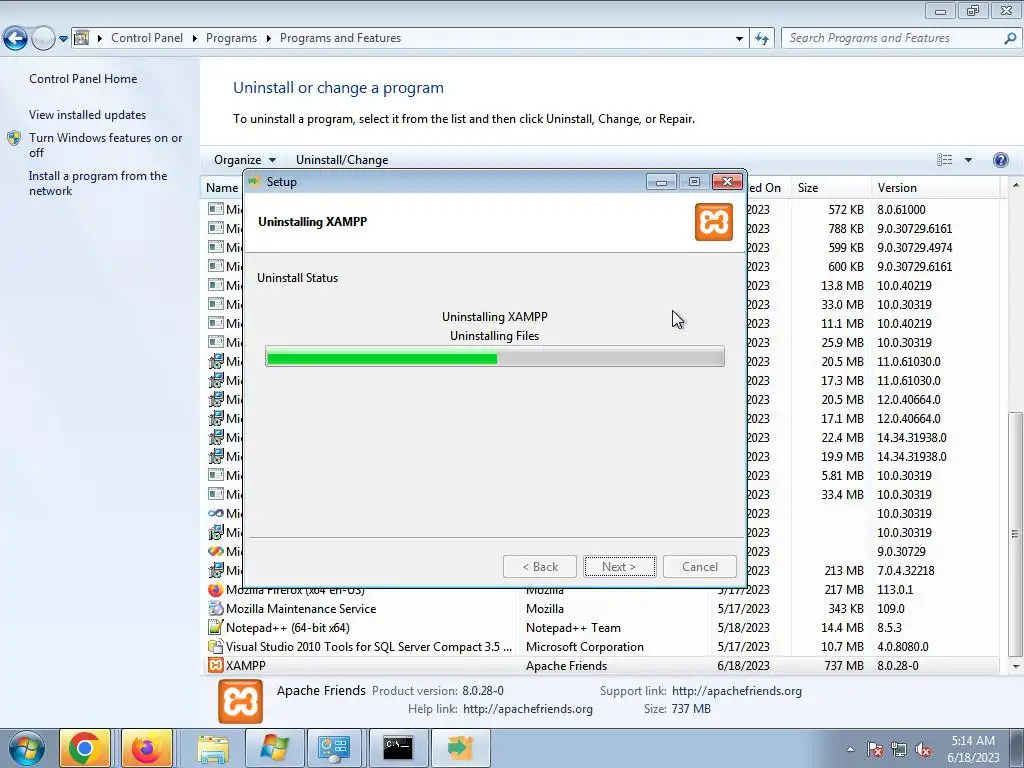Click the XAMPP row icon in program list
Viewport: 1024px width, 768px height.
pyautogui.click(x=215, y=665)
